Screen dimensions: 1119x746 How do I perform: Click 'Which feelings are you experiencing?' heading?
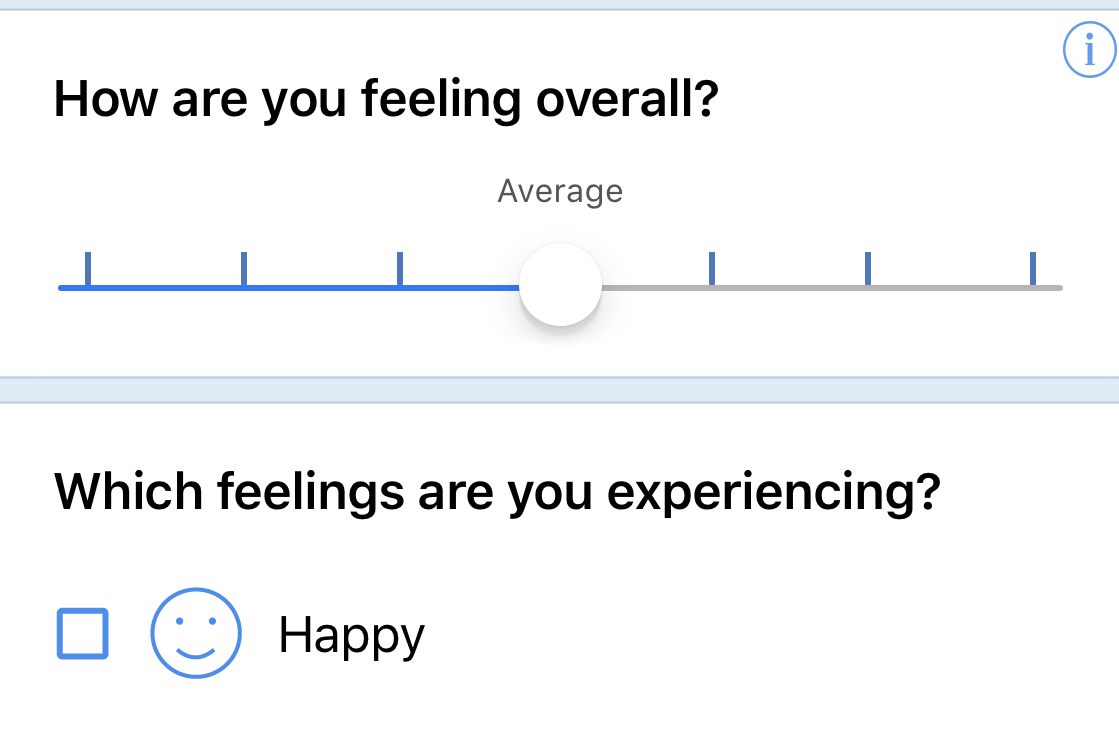pyautogui.click(x=497, y=490)
